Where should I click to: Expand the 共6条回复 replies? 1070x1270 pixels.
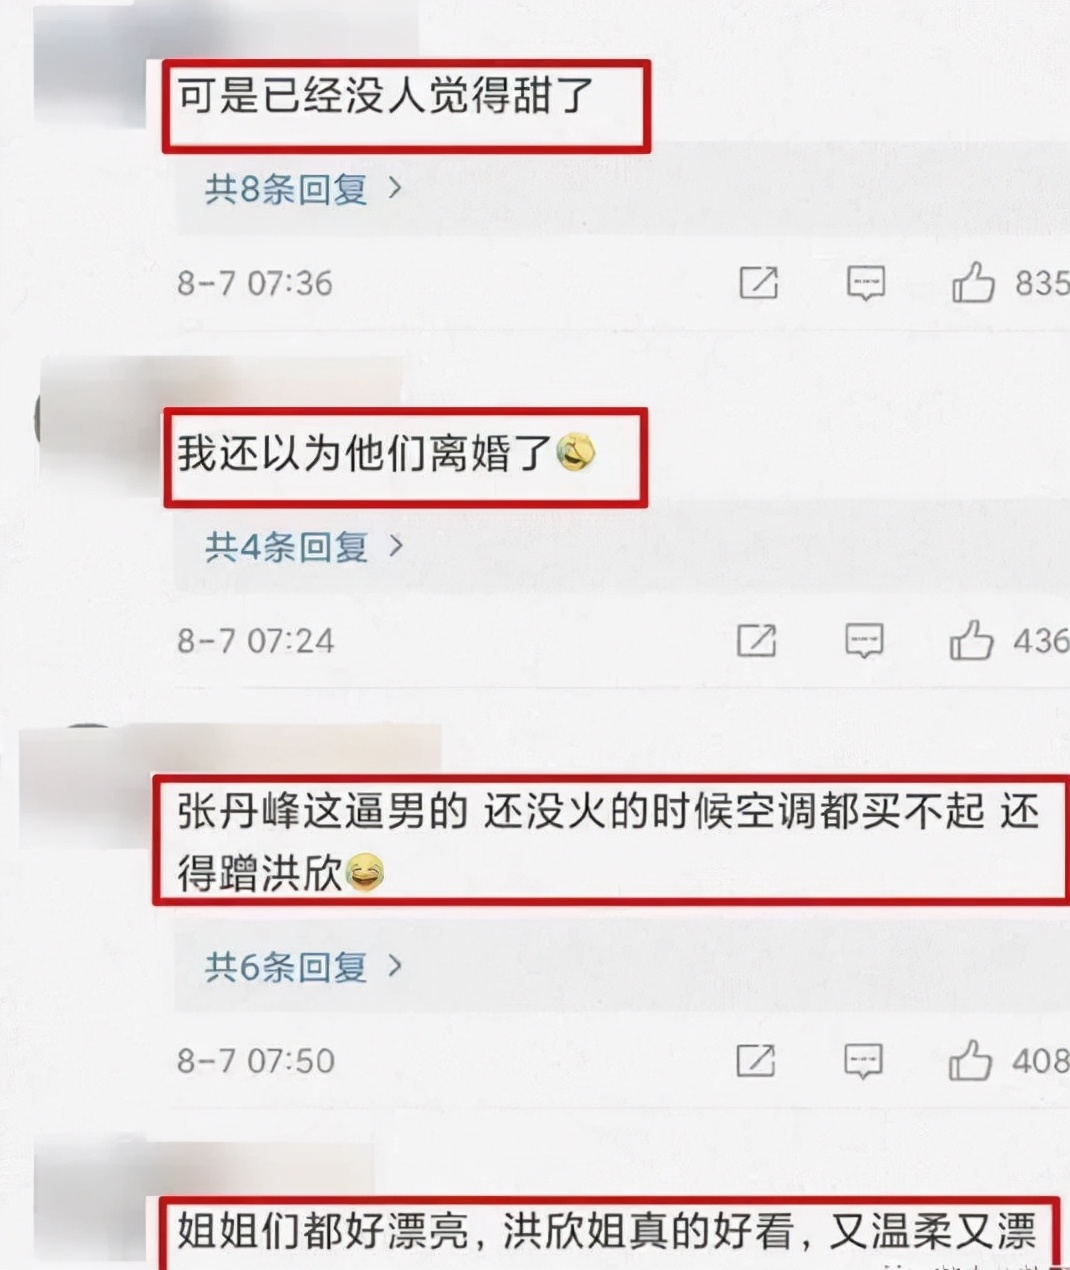pos(303,966)
